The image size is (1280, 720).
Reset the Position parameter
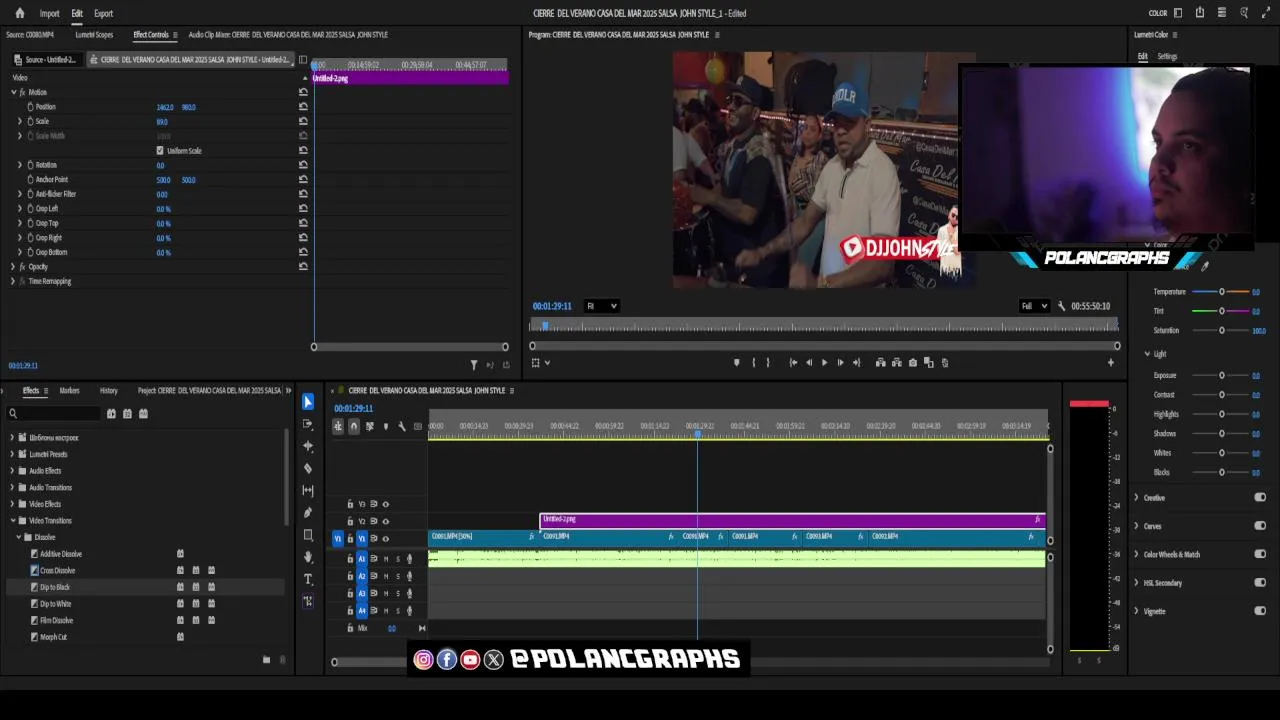pyautogui.click(x=303, y=107)
